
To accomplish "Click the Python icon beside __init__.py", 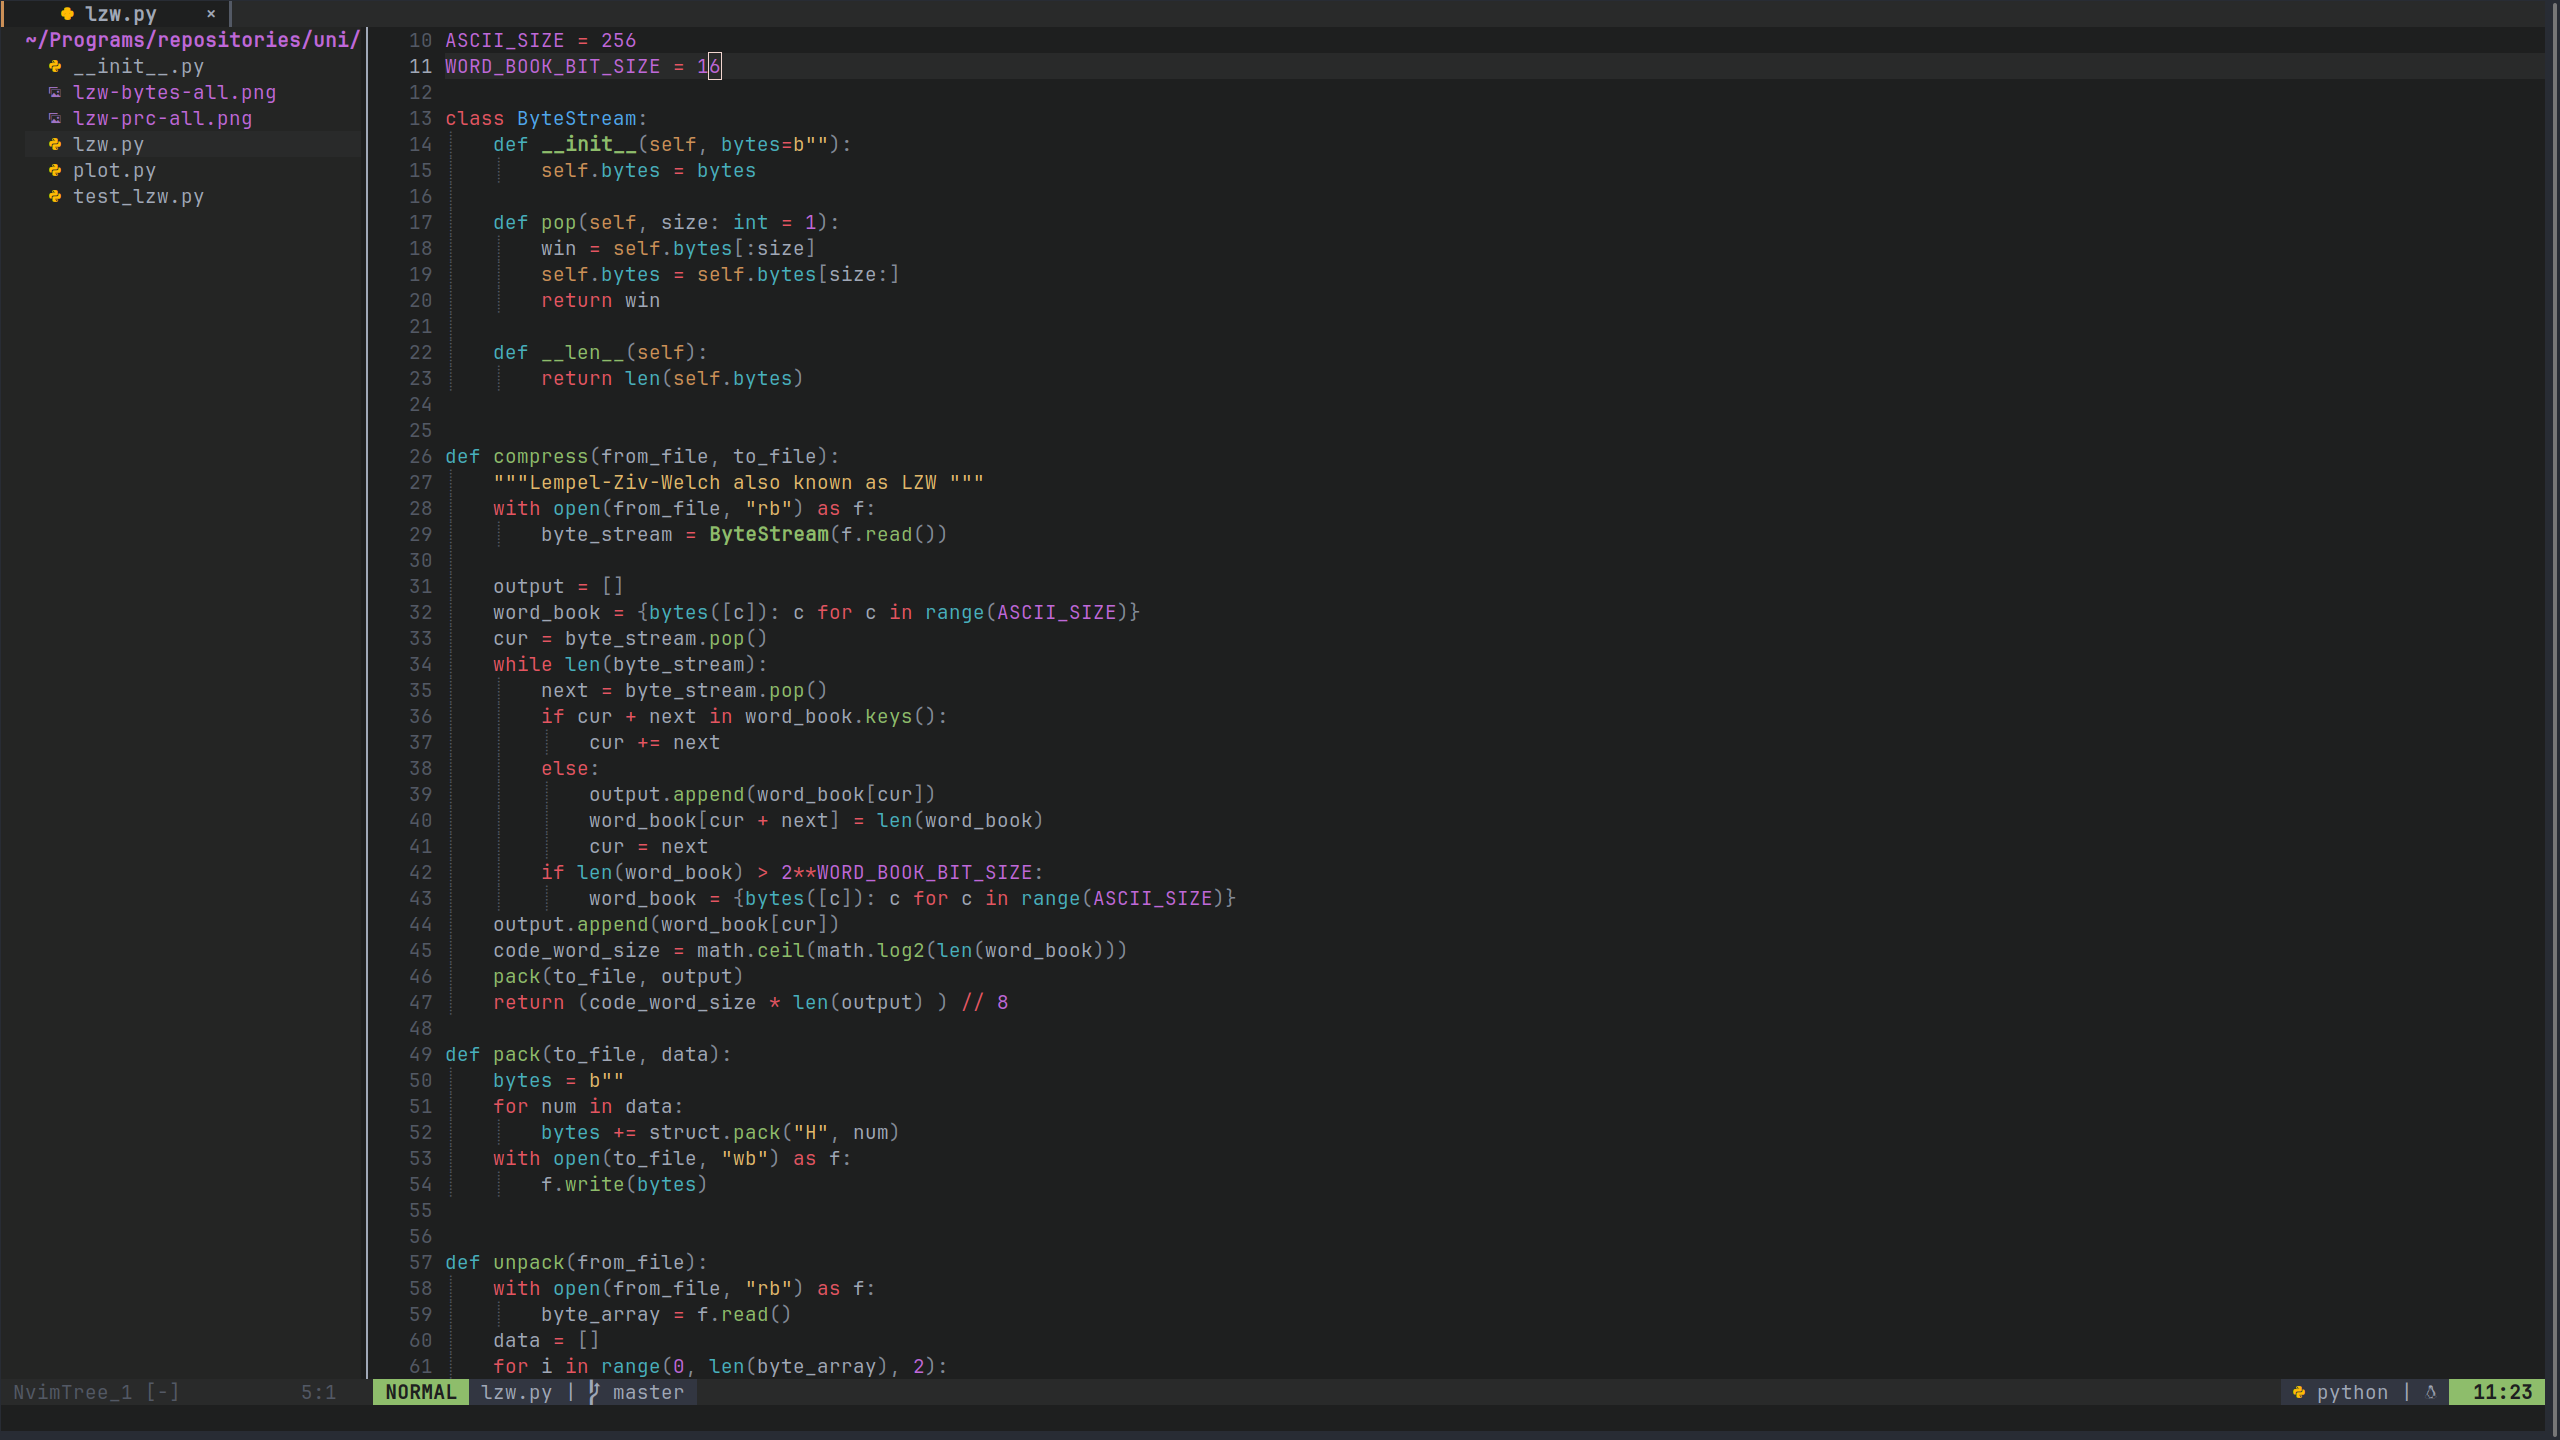I will pos(55,66).
